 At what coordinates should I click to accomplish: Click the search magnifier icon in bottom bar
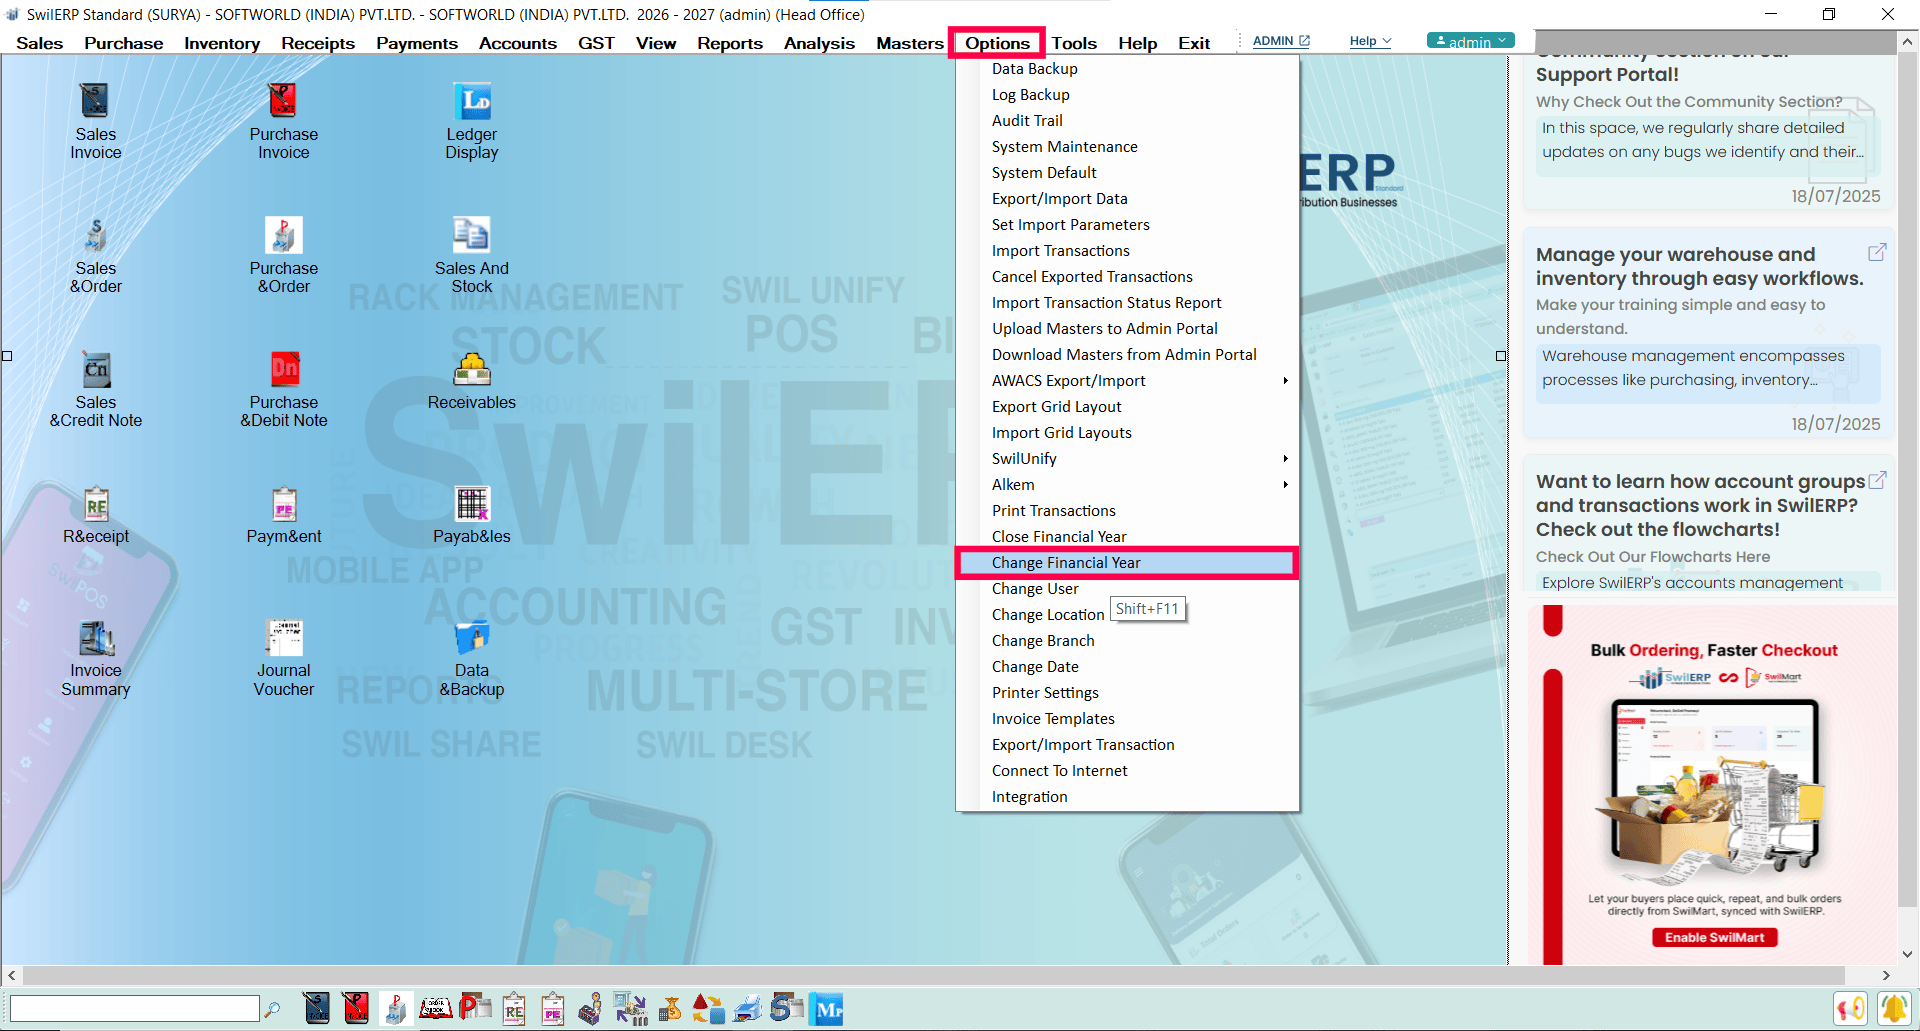(272, 1010)
